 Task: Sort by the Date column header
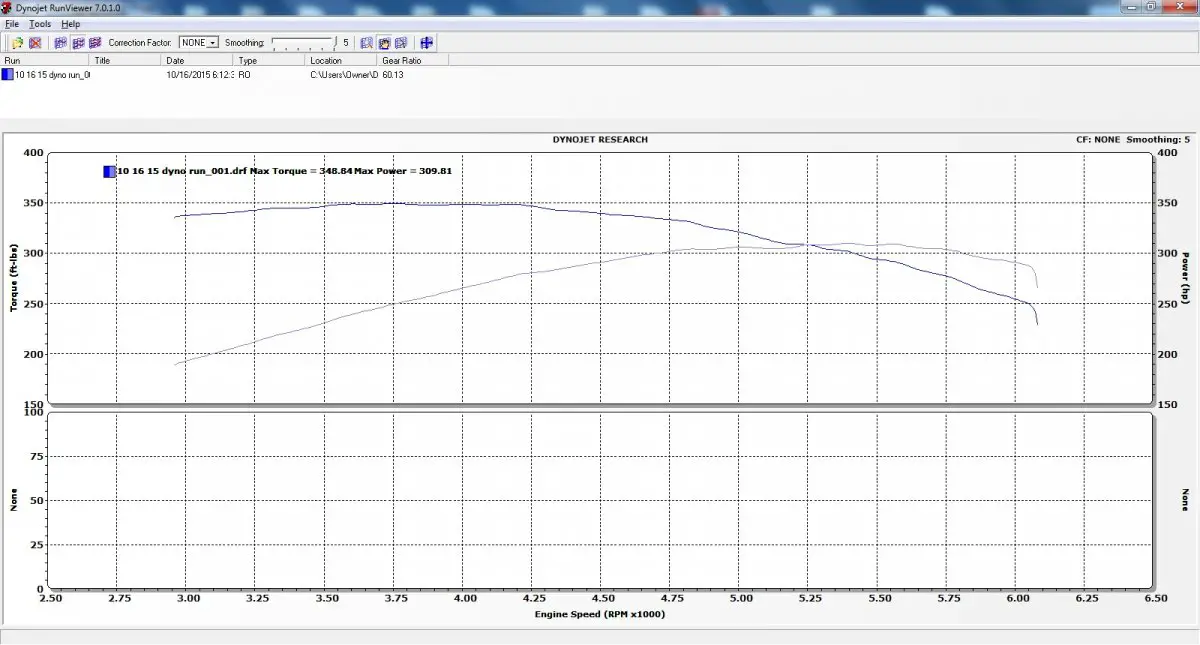pos(199,60)
